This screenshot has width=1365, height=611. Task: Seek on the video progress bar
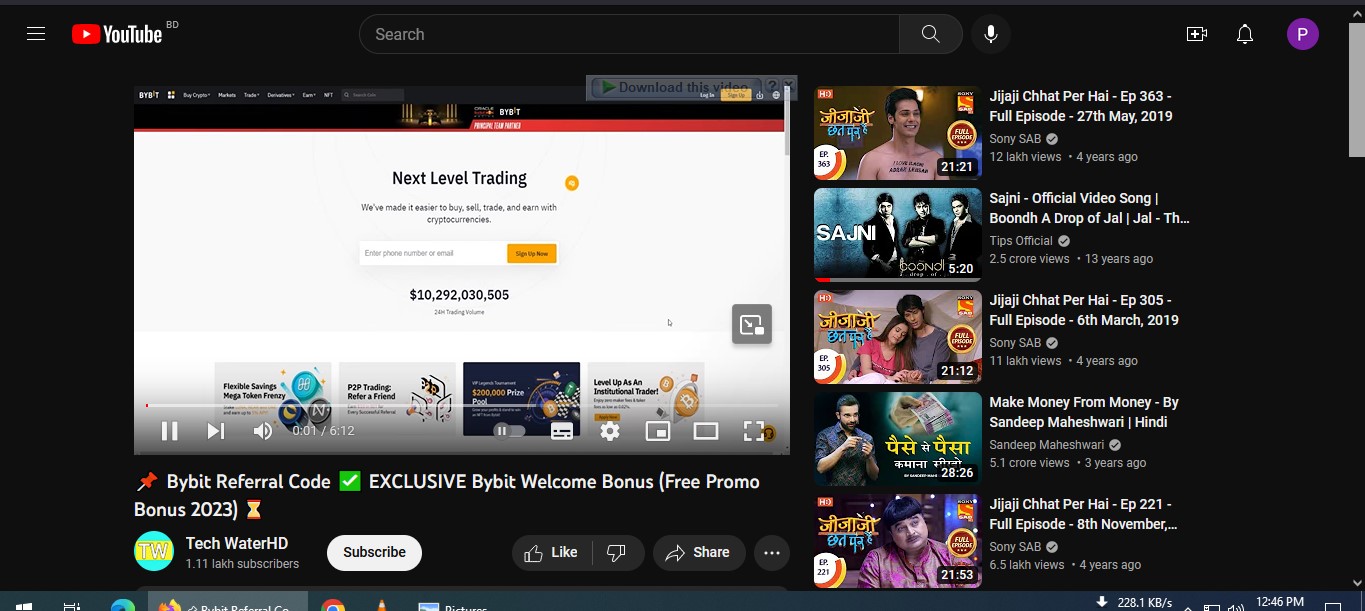(462, 405)
